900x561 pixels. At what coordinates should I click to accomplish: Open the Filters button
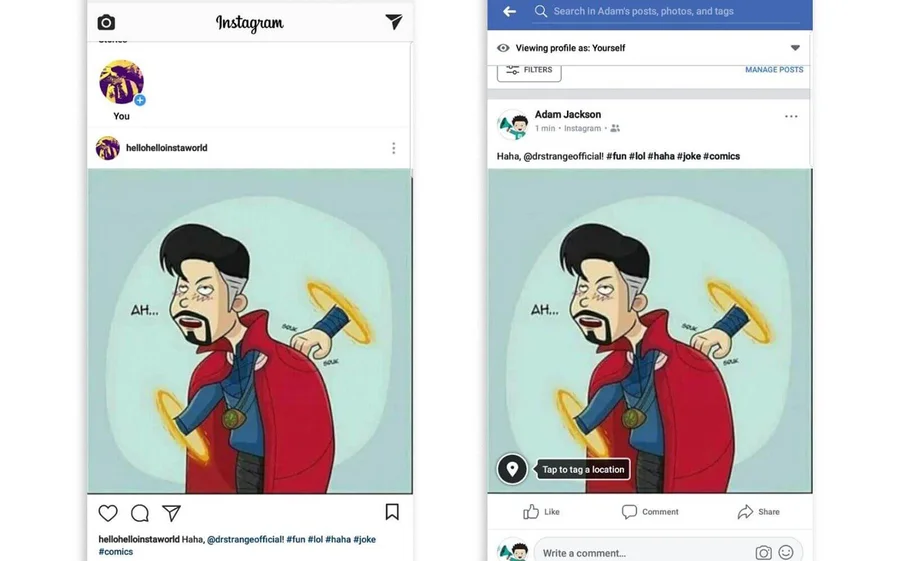click(x=529, y=70)
